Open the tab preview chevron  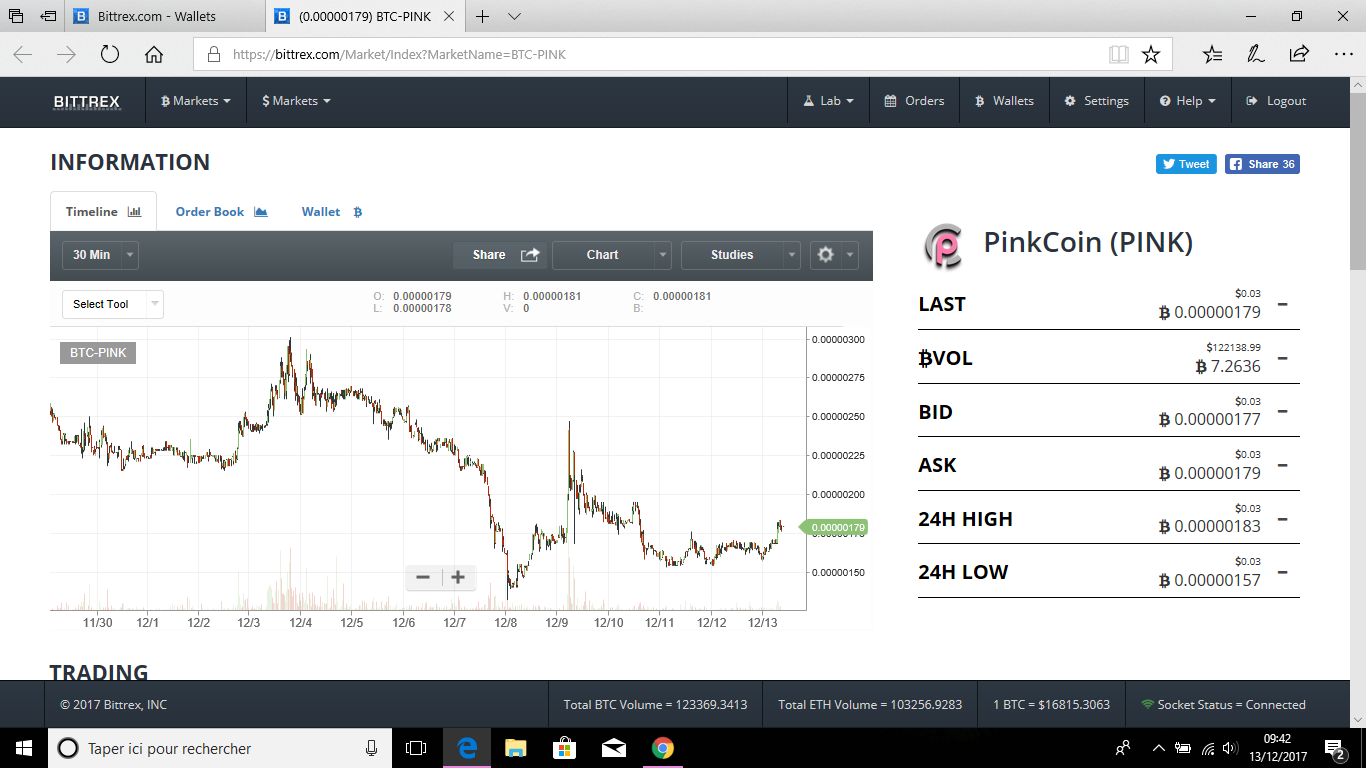514,16
